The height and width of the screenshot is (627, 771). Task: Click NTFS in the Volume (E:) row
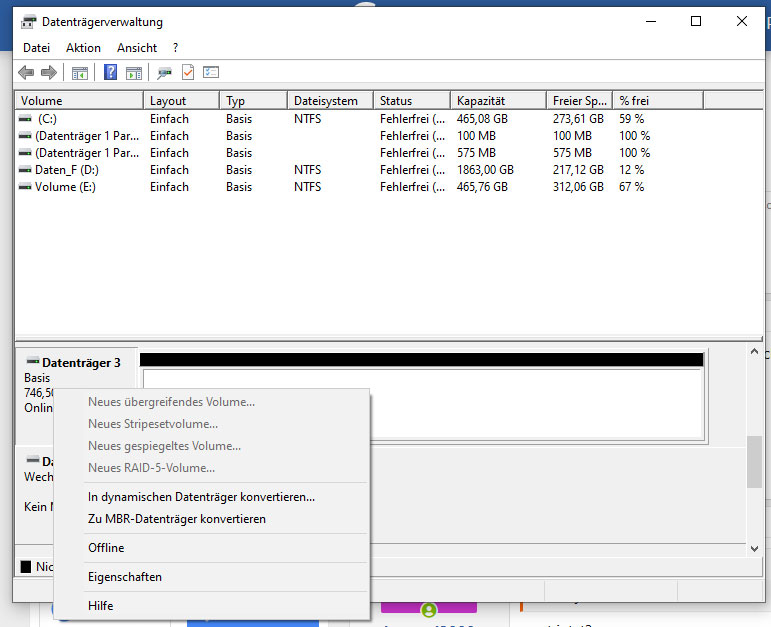click(x=307, y=187)
